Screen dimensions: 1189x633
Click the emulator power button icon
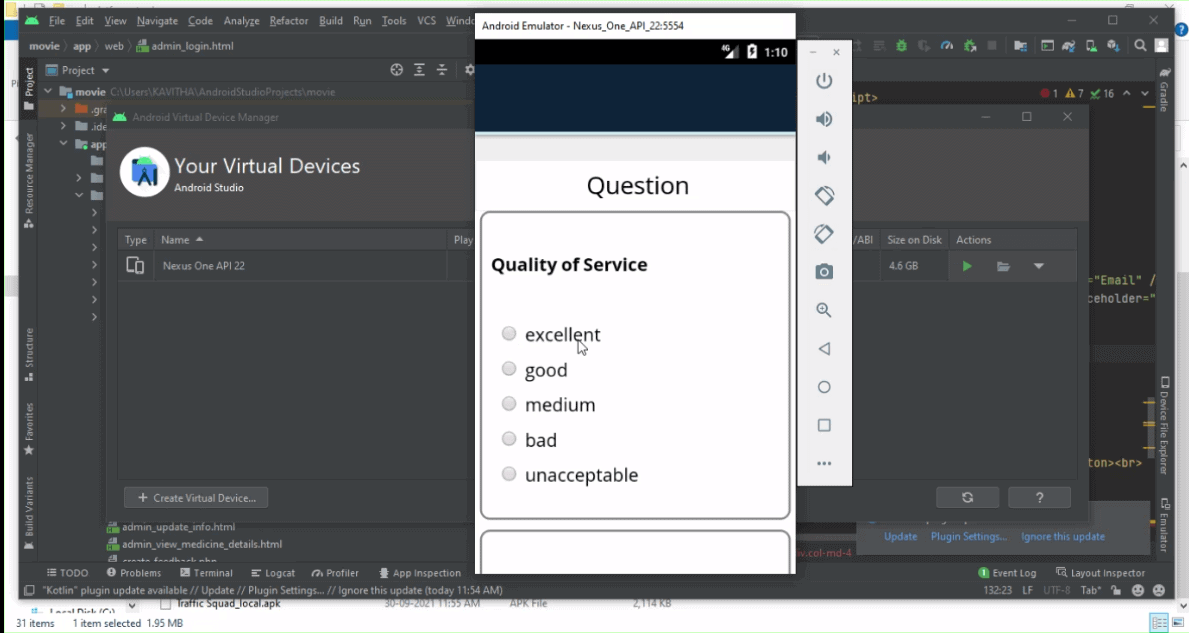point(824,81)
